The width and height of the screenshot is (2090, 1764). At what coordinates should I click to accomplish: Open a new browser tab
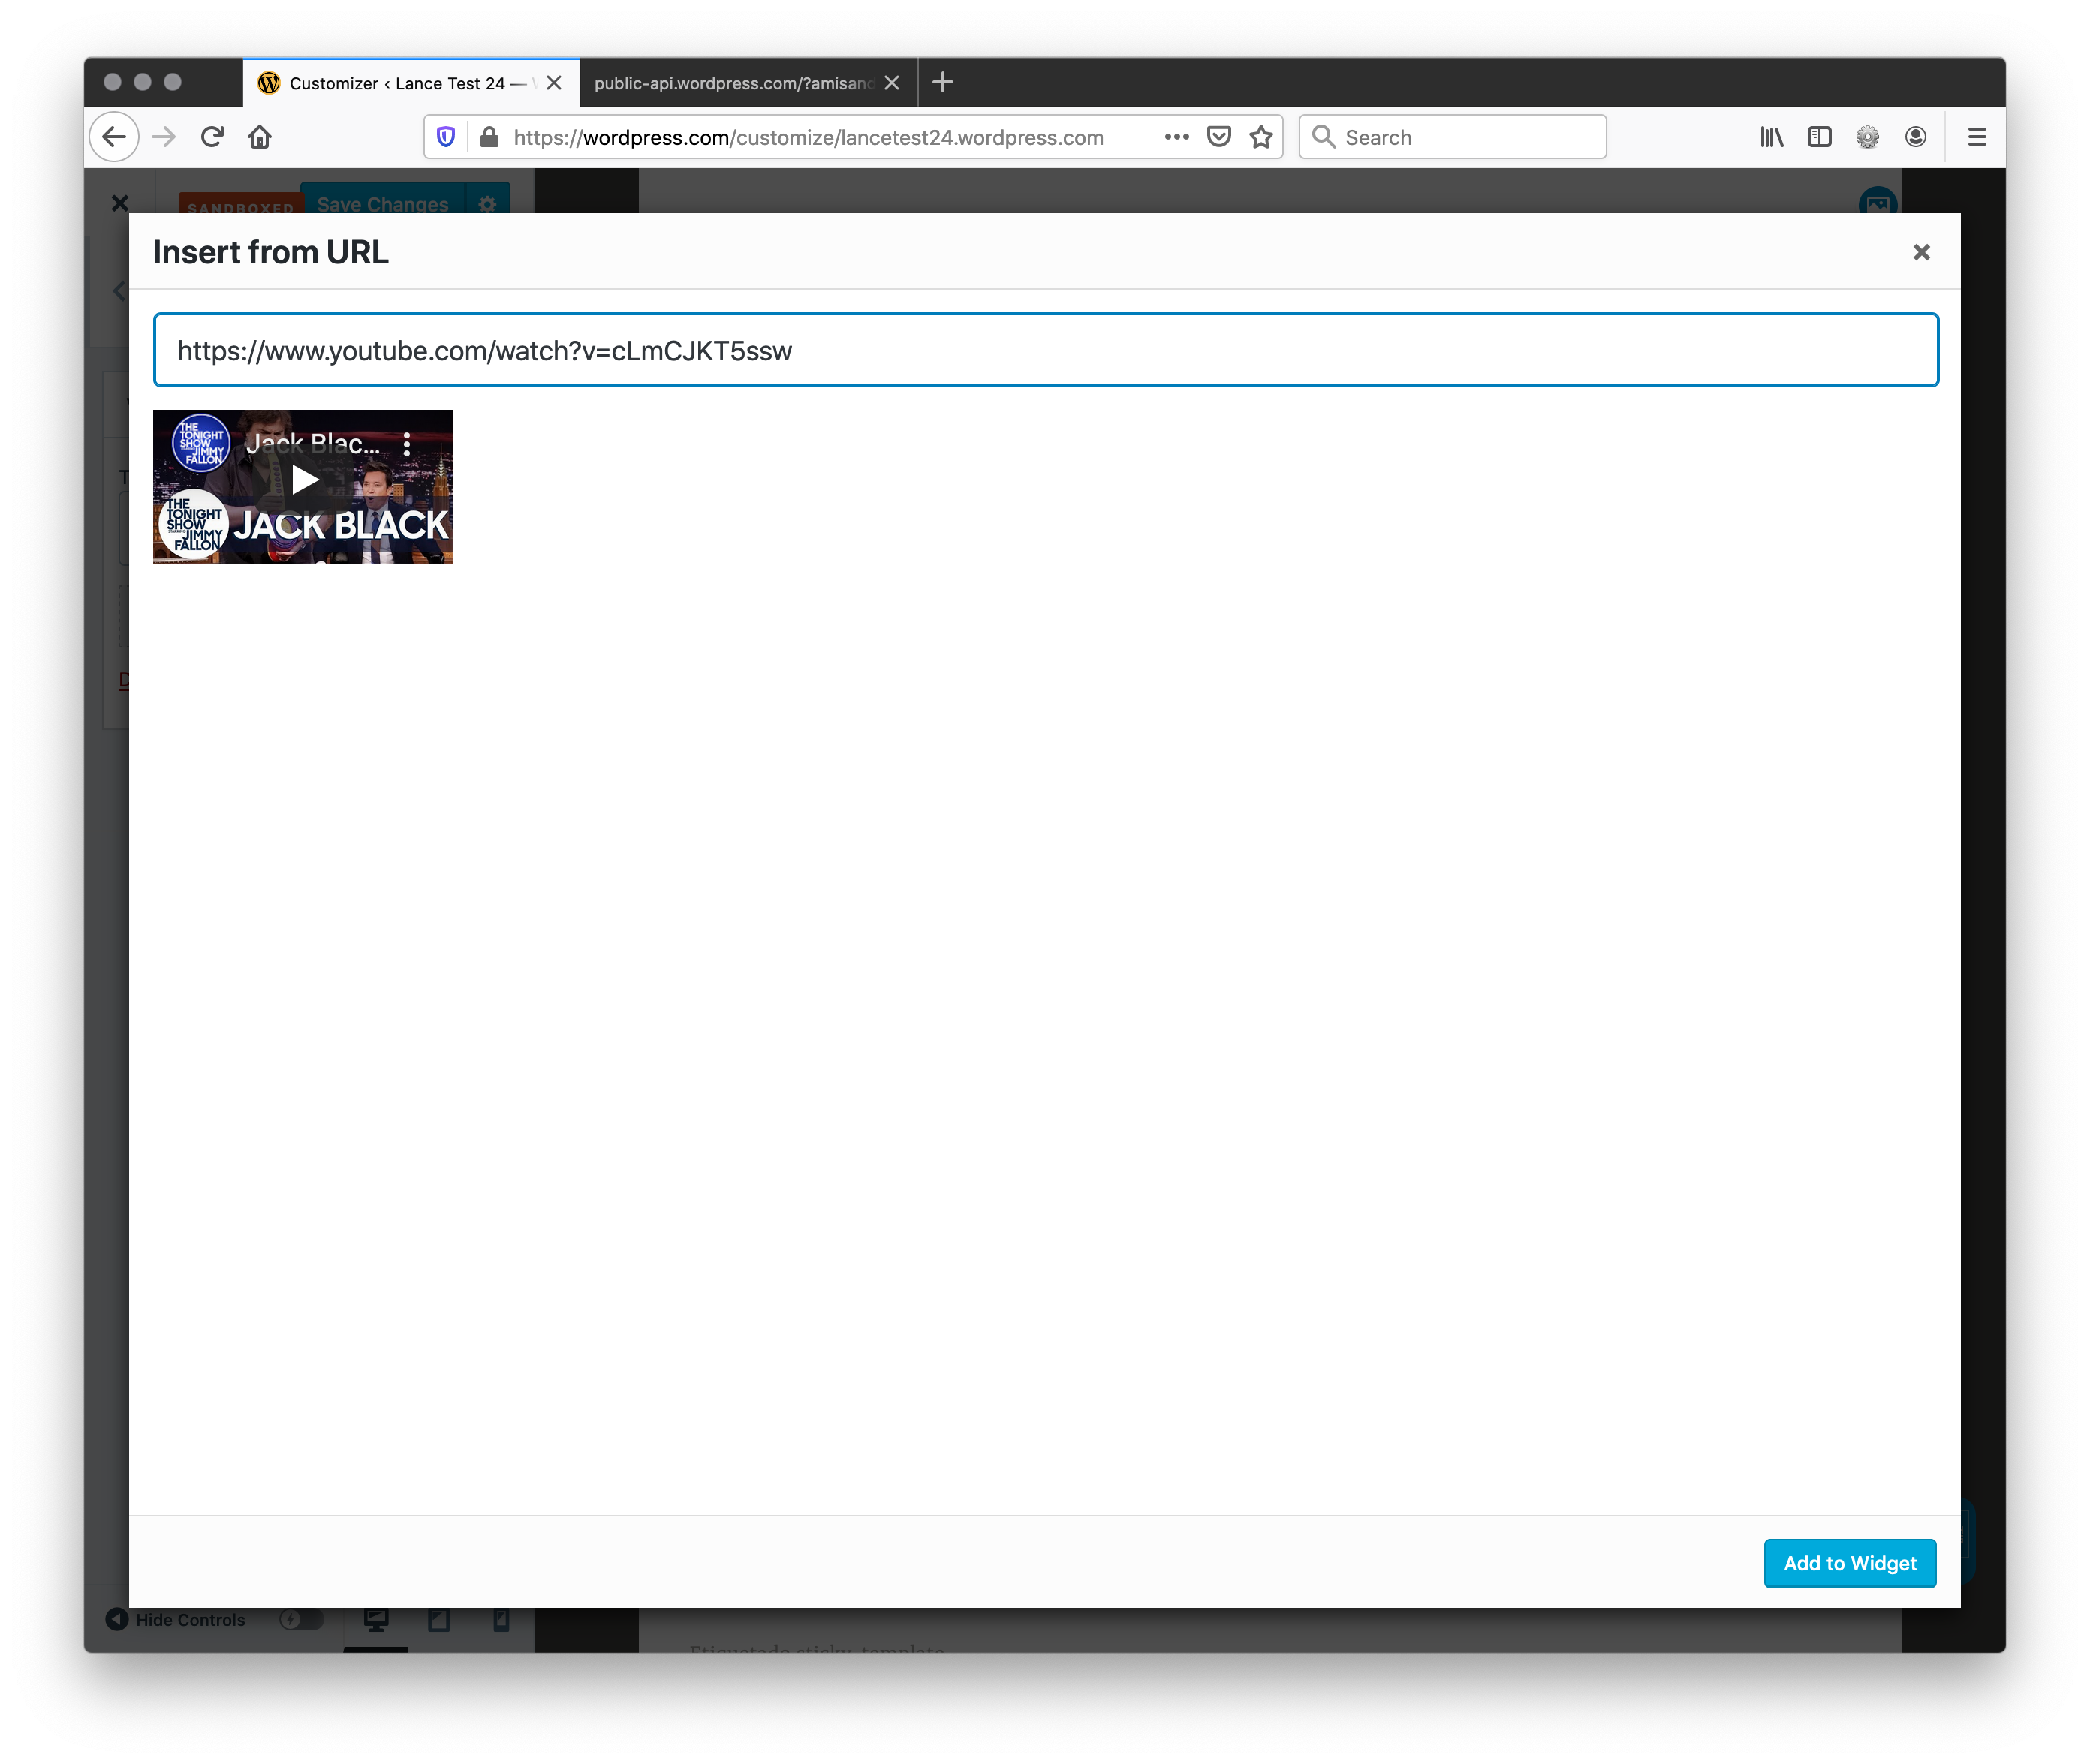[x=942, y=82]
